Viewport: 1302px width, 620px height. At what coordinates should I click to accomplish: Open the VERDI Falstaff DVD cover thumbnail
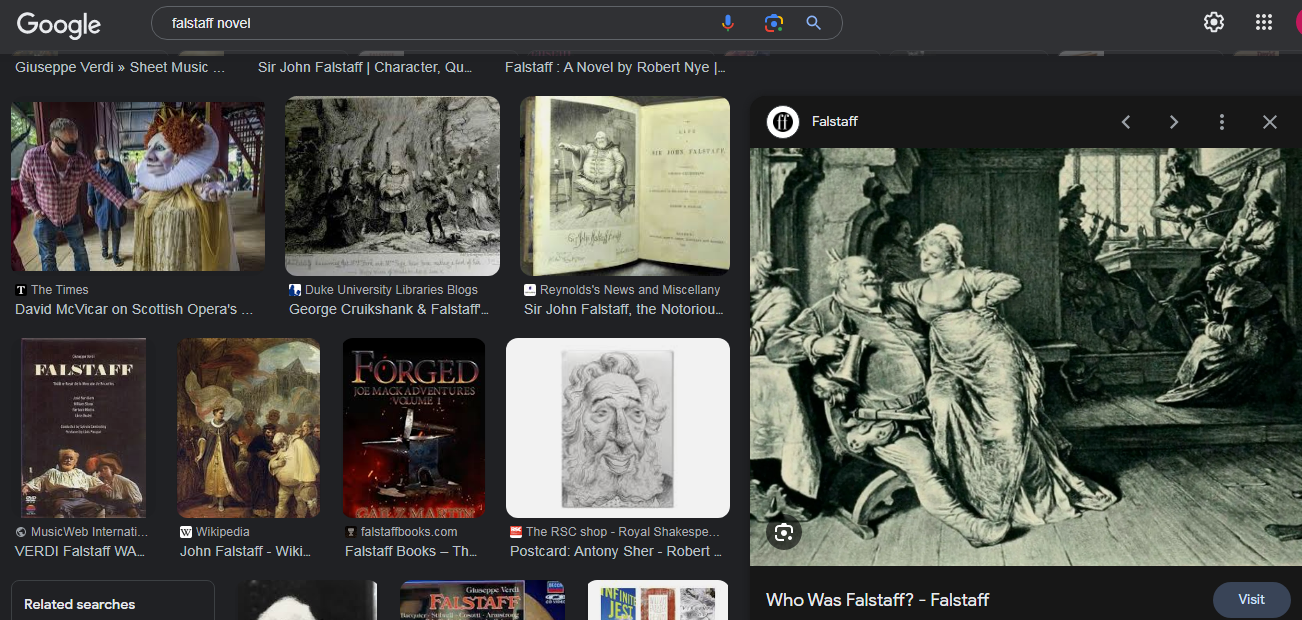(84, 427)
